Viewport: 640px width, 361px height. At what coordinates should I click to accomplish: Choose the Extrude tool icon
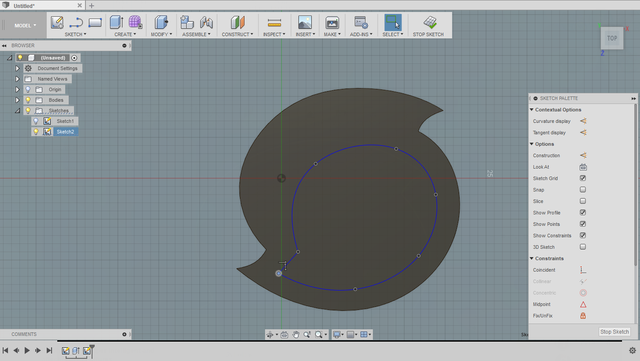click(116, 22)
